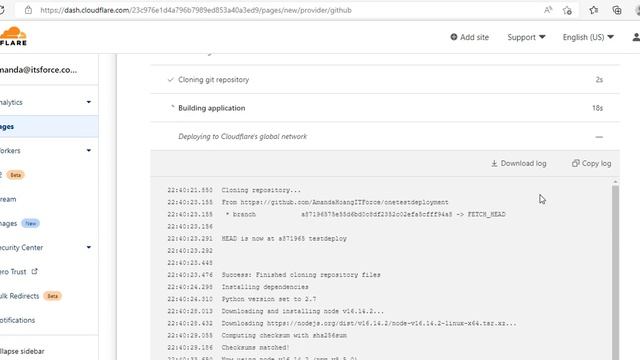Click the browser address bar URL
Image resolution: width=640 pixels, height=360 pixels.
coord(196,10)
